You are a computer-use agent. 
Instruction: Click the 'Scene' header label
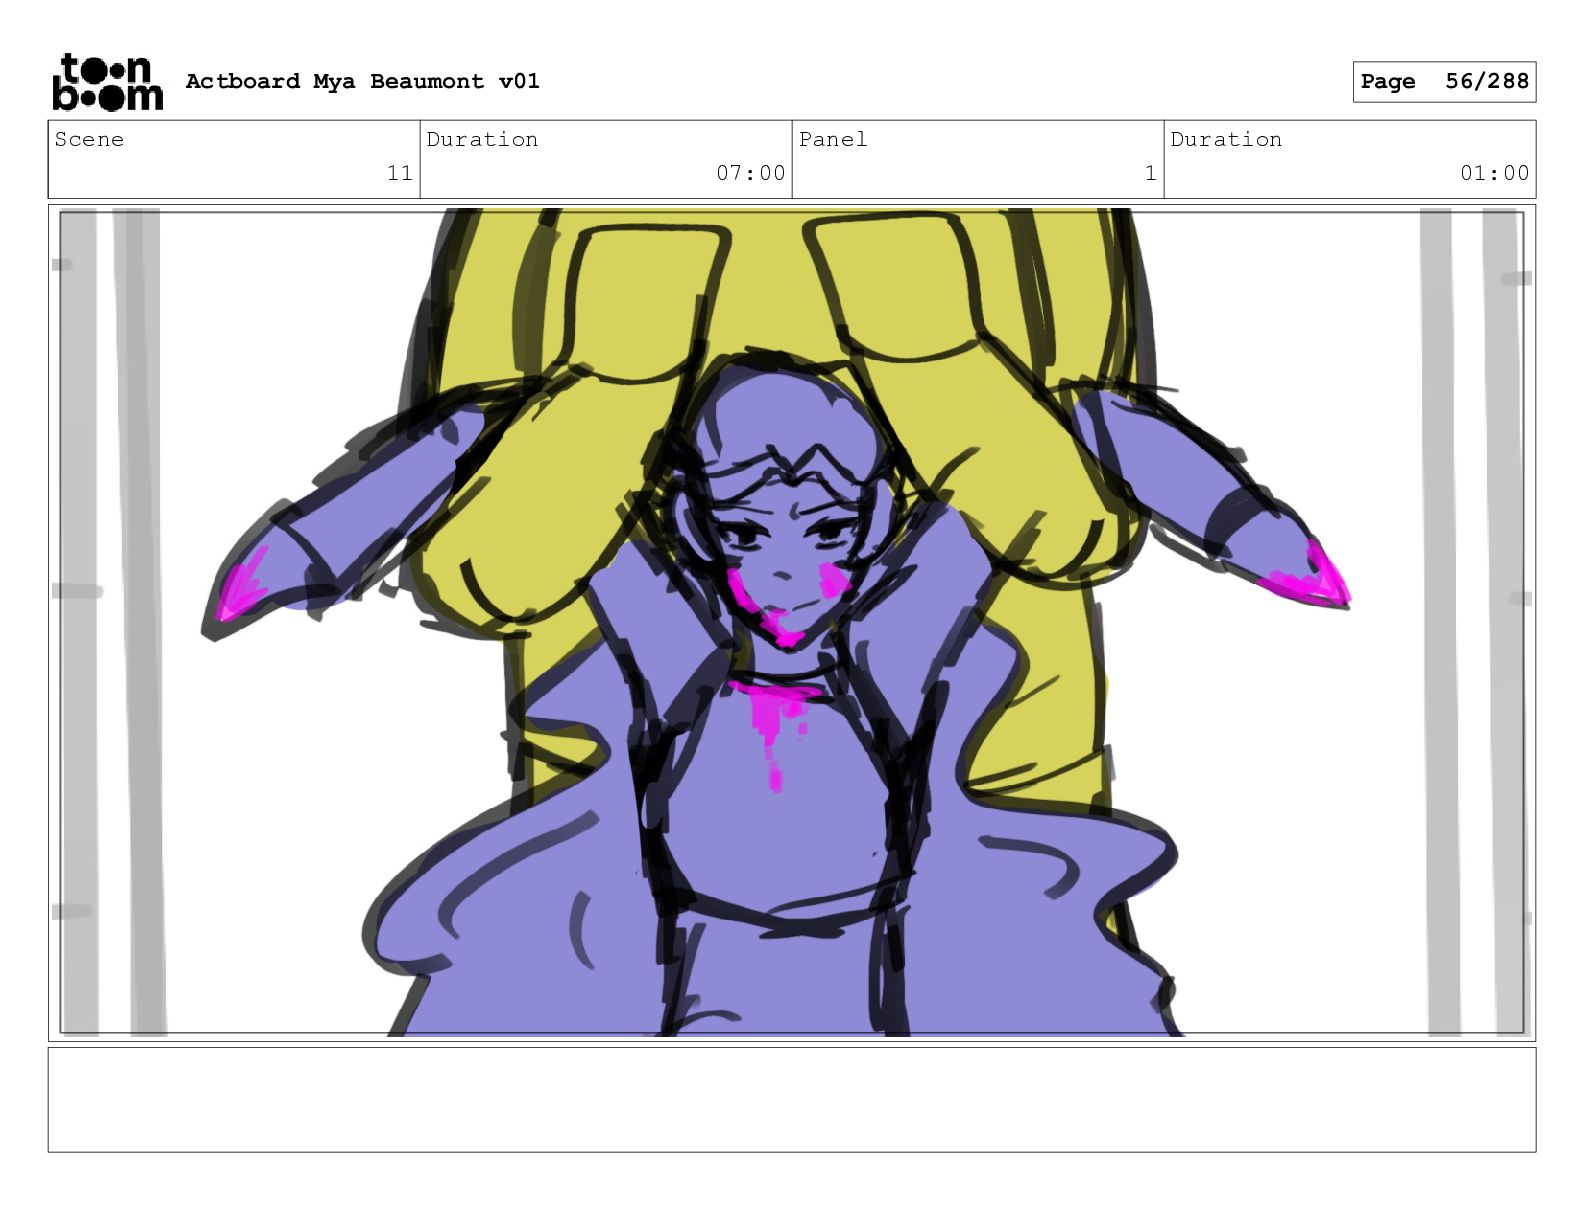(89, 139)
